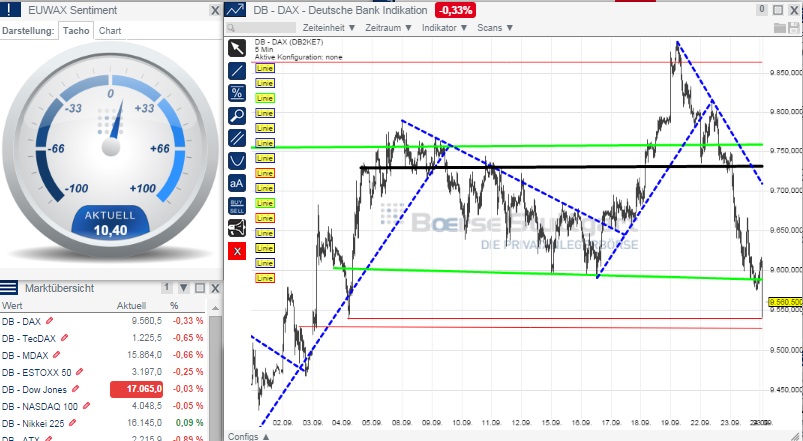Click the list icon beside Marktübersicht title

[x=9, y=287]
